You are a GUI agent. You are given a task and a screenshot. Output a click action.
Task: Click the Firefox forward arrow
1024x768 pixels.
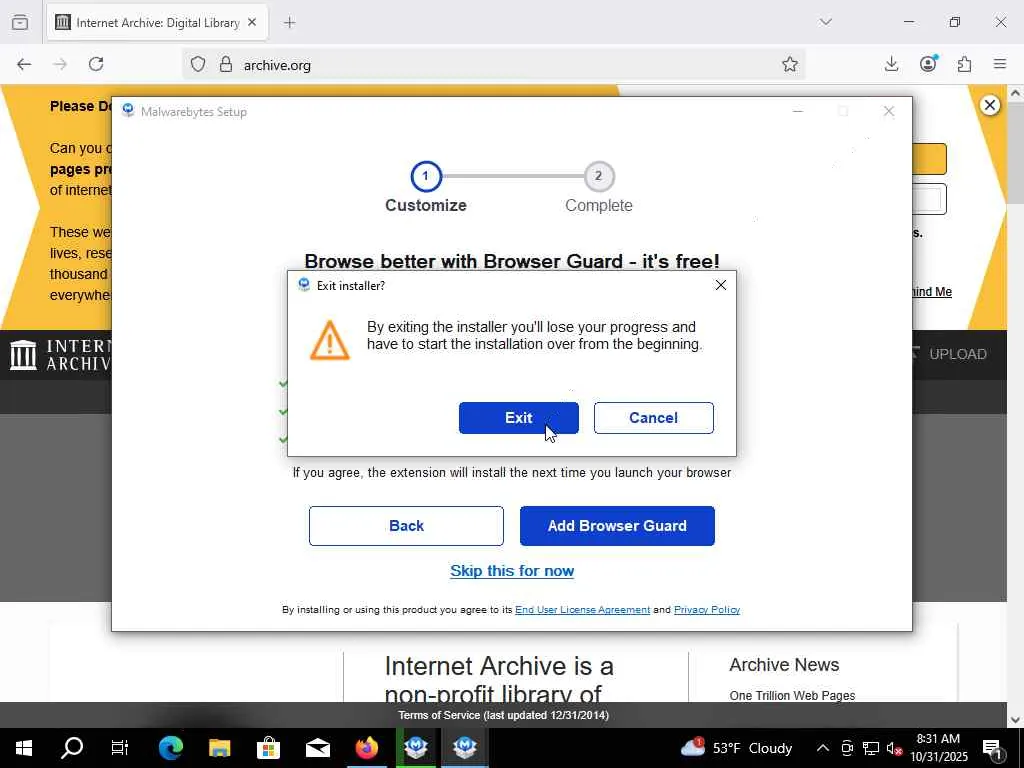point(60,64)
